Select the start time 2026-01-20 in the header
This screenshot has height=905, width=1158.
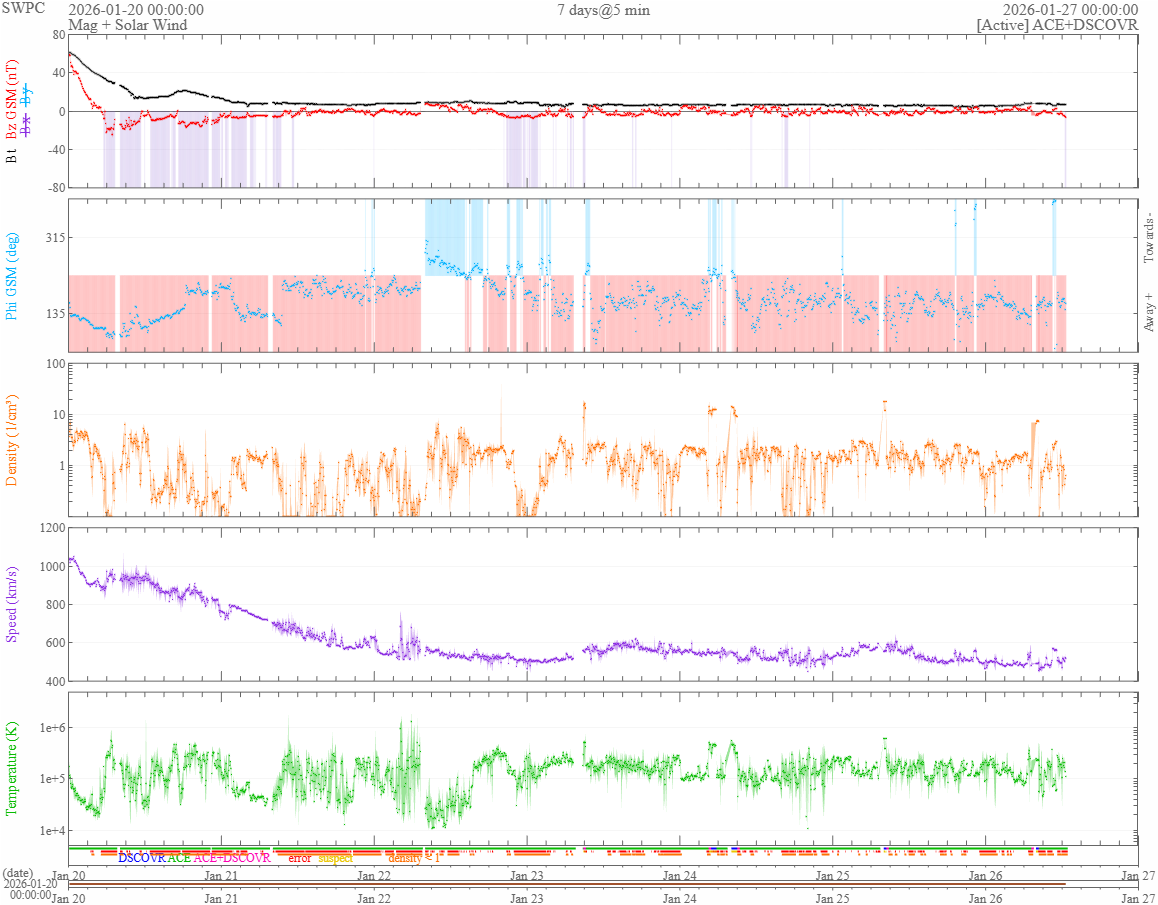pyautogui.click(x=136, y=10)
